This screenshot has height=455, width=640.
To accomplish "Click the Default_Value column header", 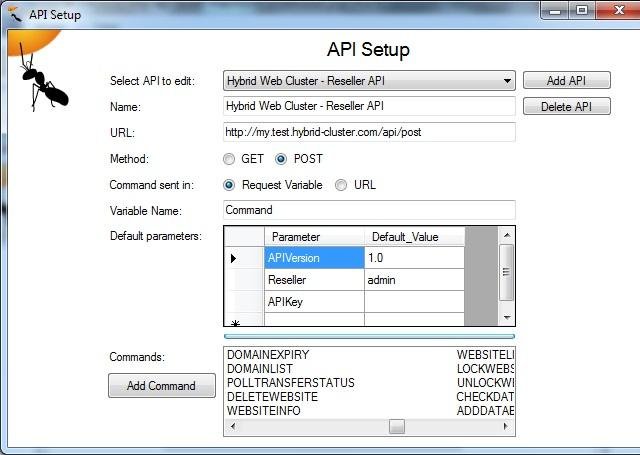I will pos(414,237).
